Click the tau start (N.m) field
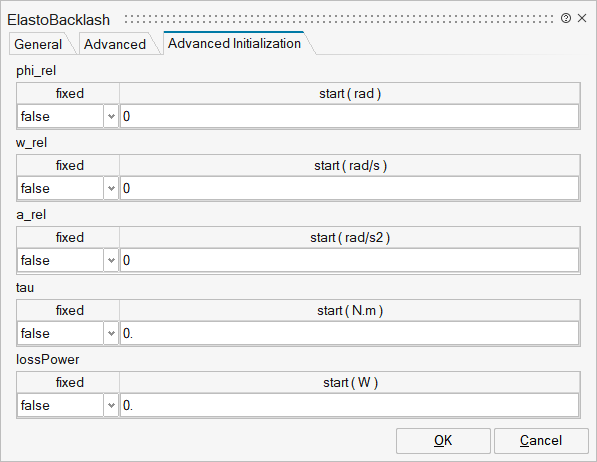The width and height of the screenshot is (597, 462). 350,333
